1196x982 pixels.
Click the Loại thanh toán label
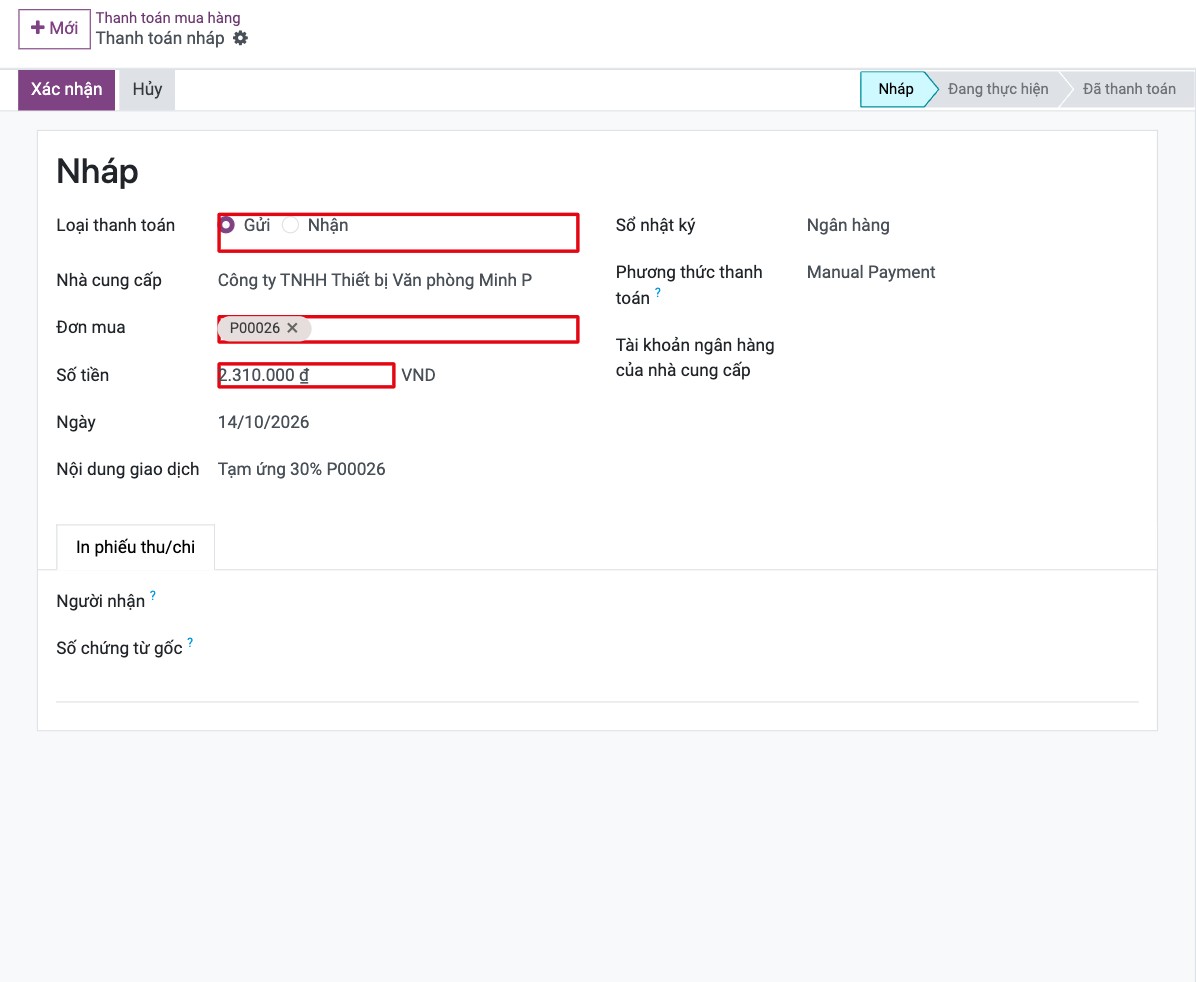tap(116, 225)
